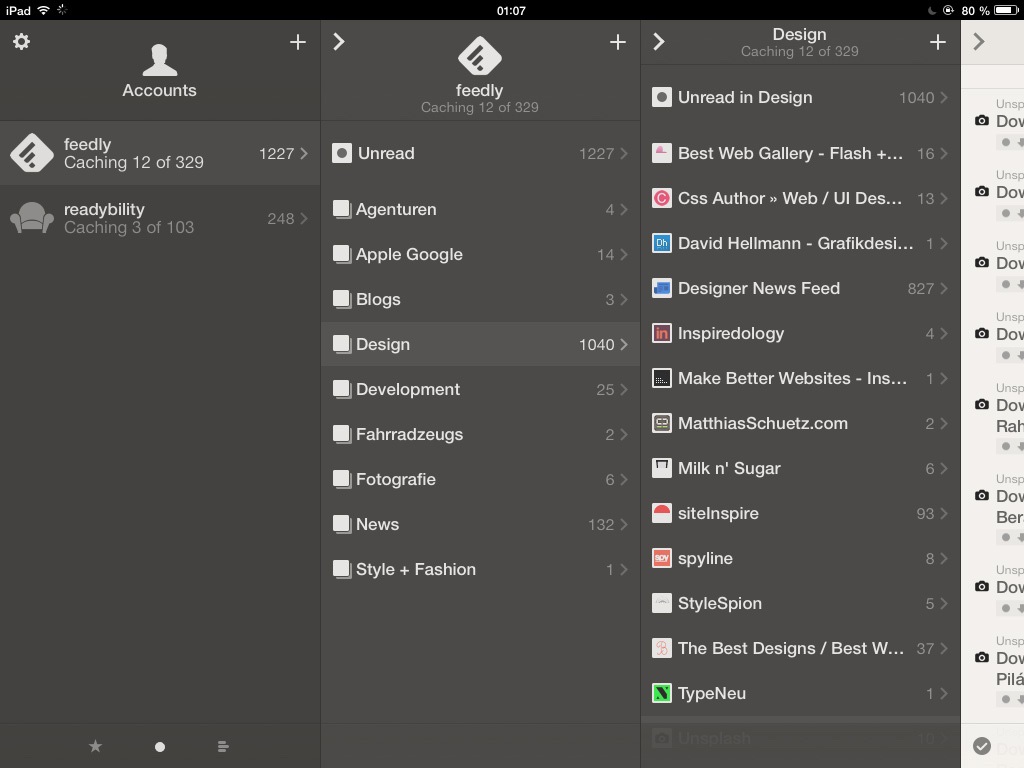Tap the Design column title

[x=799, y=34]
